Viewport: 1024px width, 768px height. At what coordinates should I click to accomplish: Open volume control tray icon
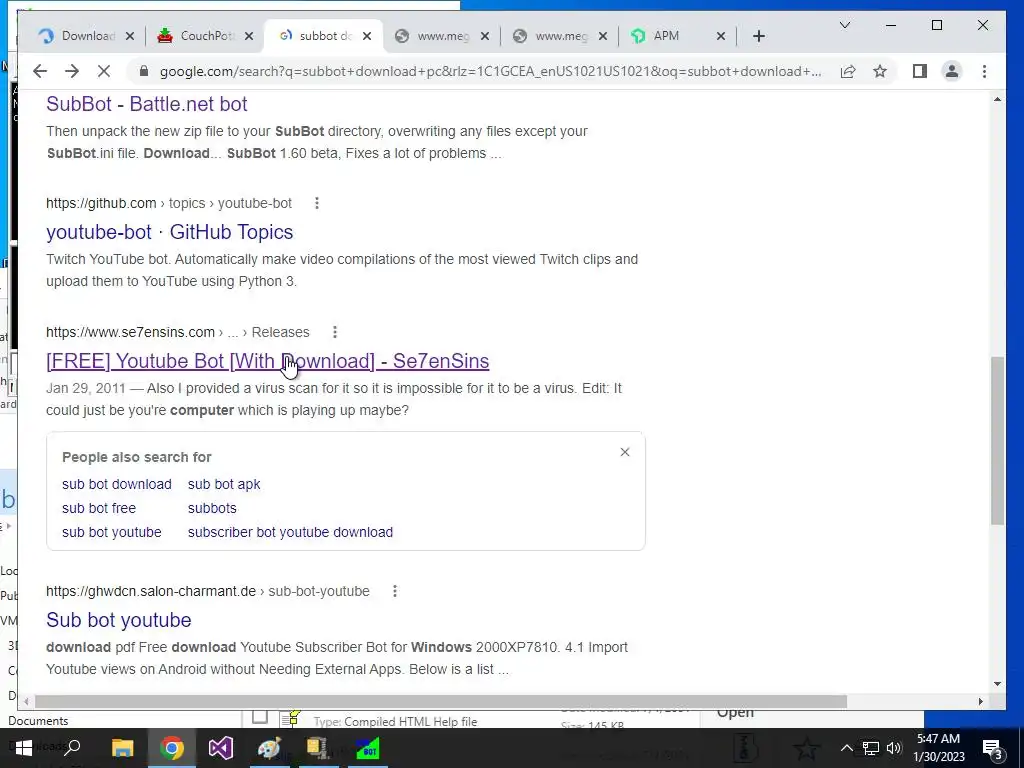pyautogui.click(x=894, y=748)
